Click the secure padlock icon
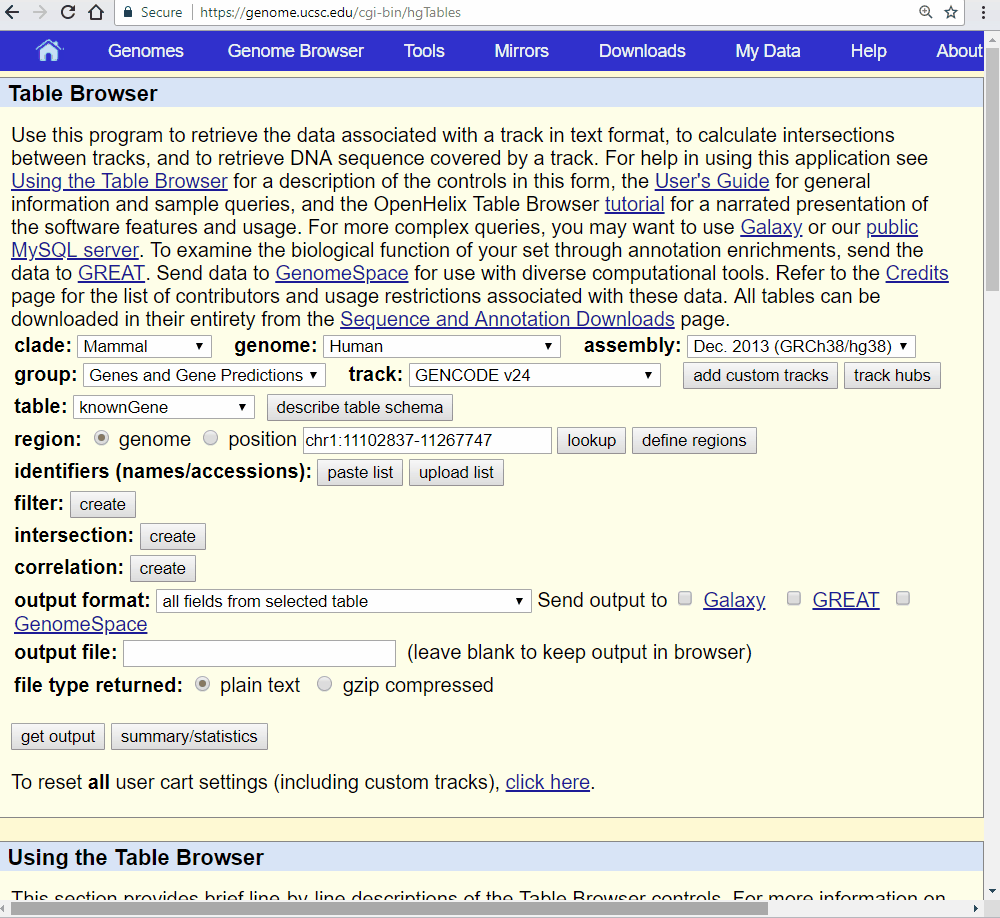 pos(128,13)
